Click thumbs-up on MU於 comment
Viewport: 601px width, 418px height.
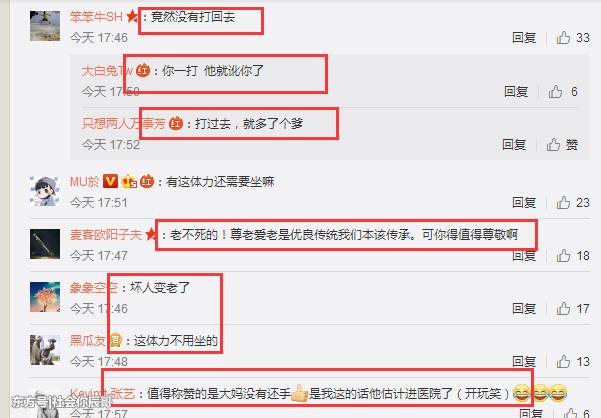click(563, 202)
